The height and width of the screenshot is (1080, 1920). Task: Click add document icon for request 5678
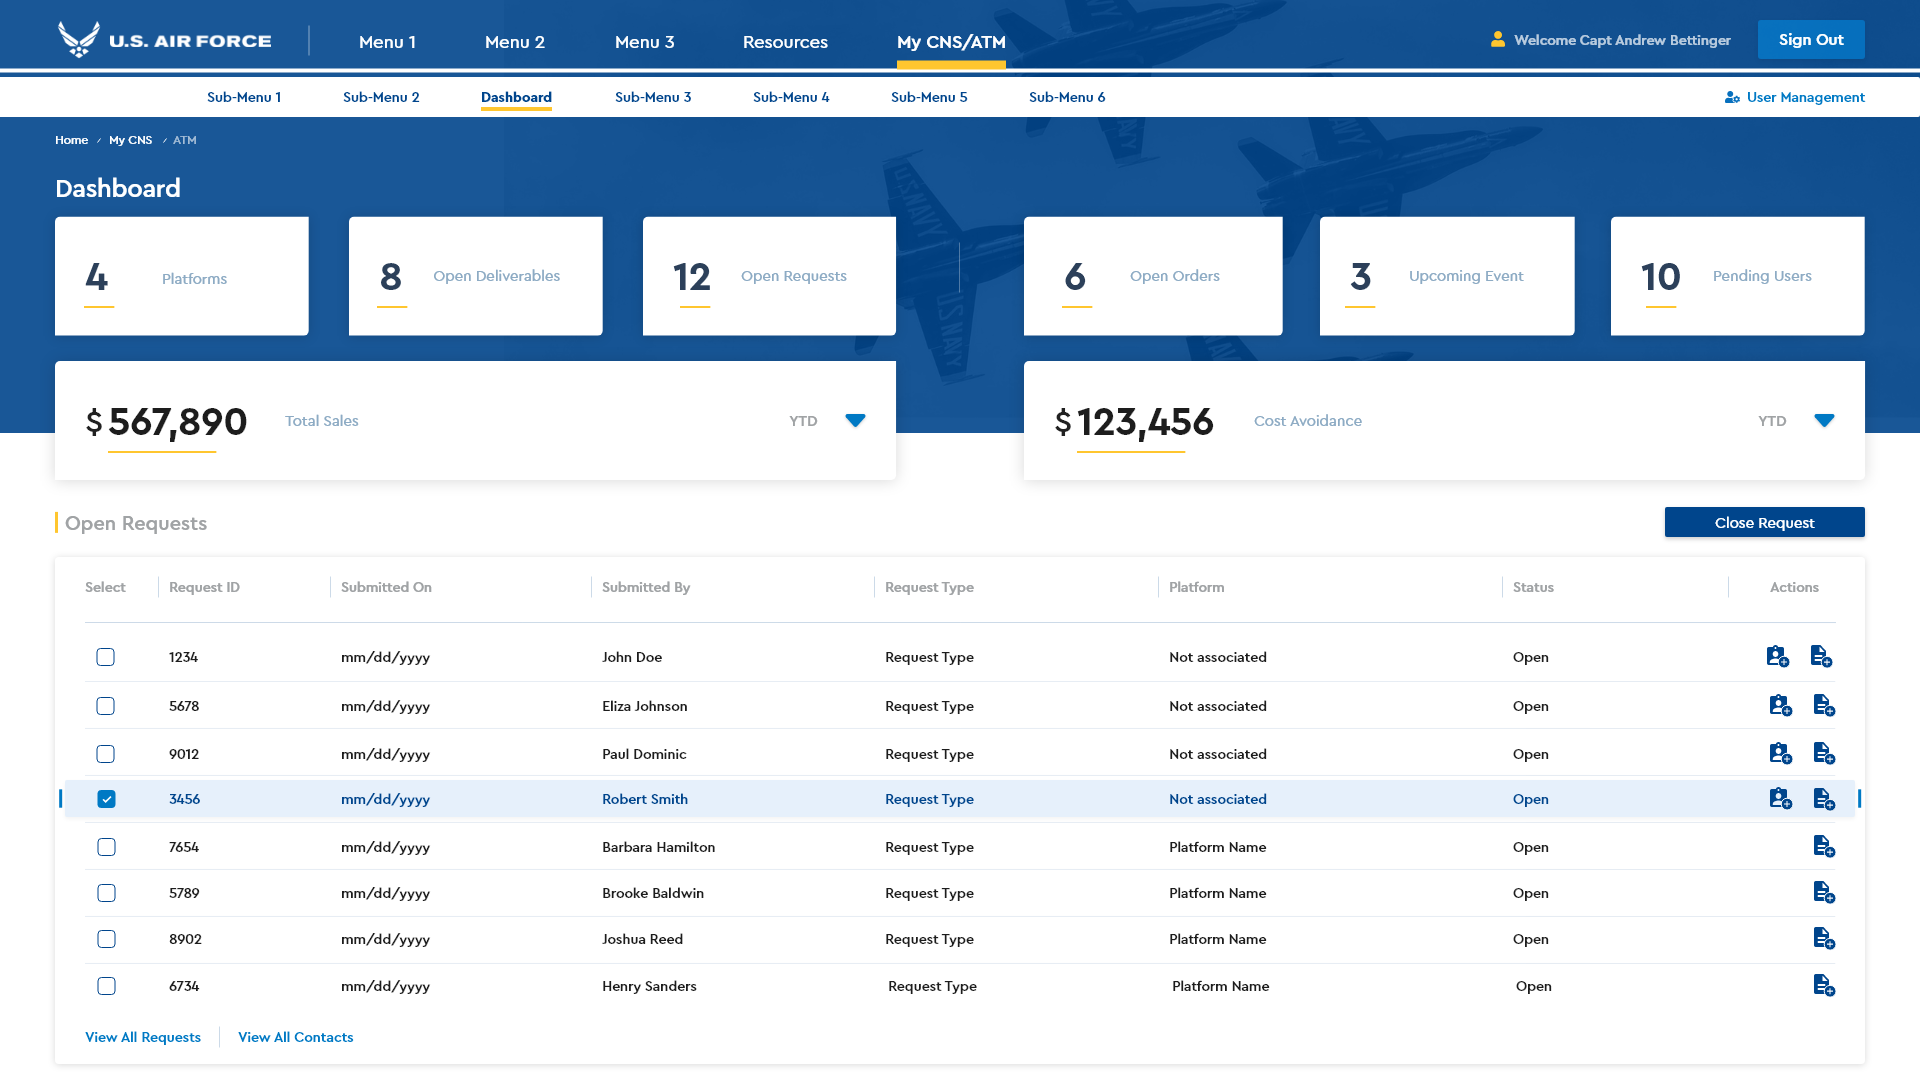click(x=1823, y=706)
